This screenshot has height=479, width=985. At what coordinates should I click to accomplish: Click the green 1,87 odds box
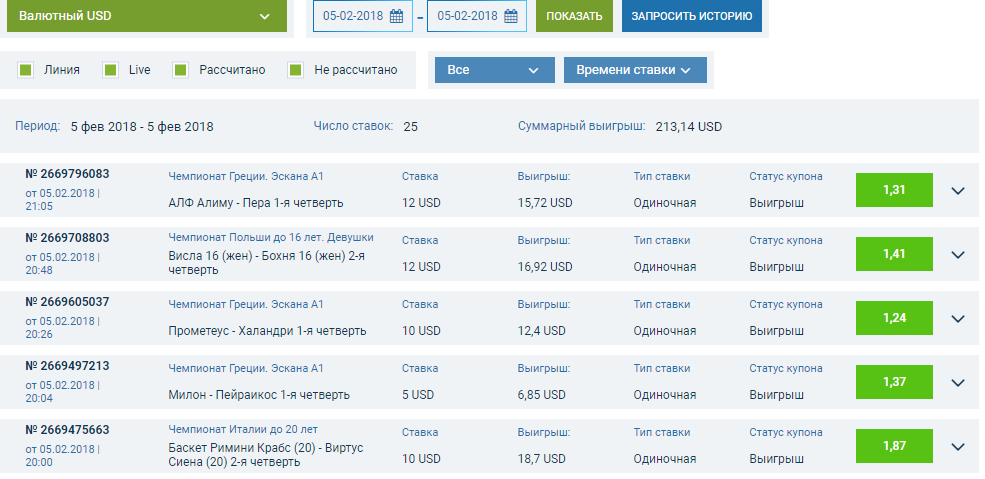click(894, 446)
